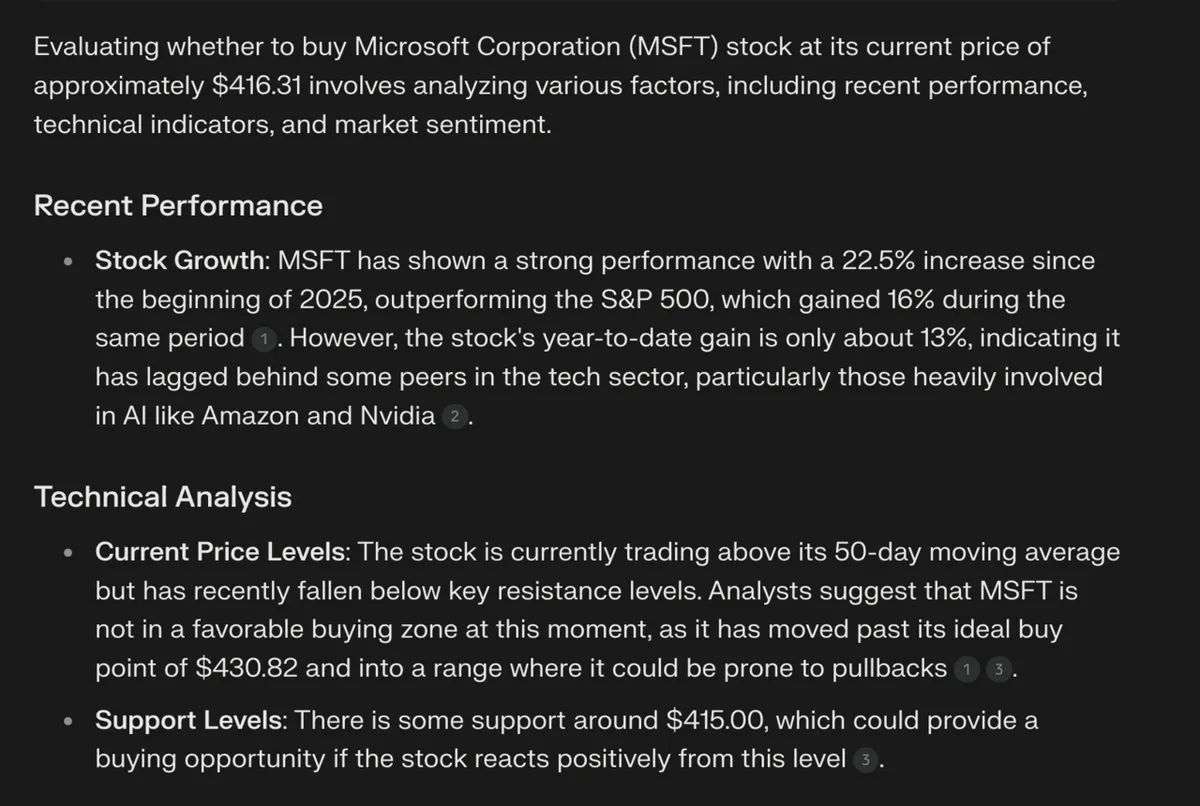Click the "Technical Analysis" heading
This screenshot has height=806, width=1200.
163,497
